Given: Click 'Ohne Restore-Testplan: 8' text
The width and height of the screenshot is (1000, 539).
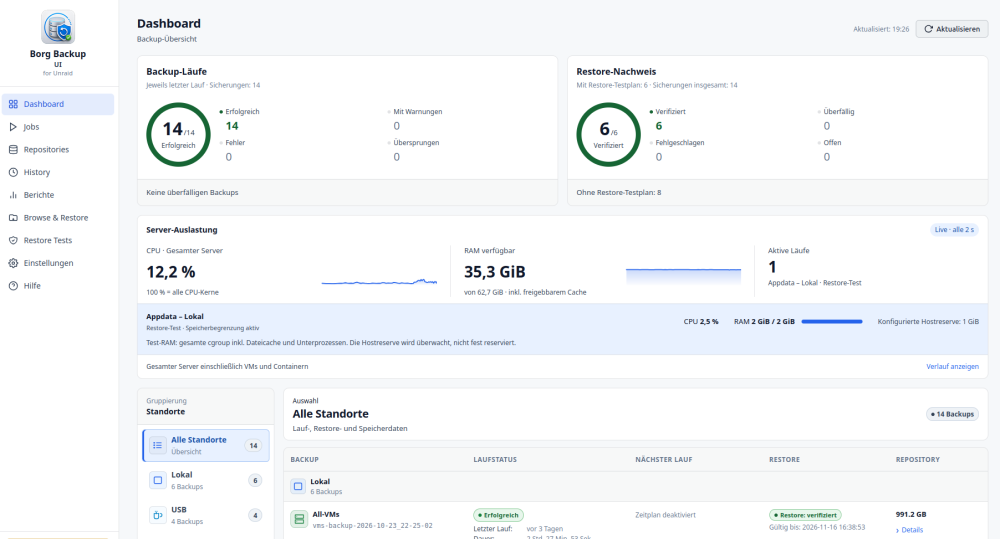Looking at the screenshot, I should click(x=619, y=192).
